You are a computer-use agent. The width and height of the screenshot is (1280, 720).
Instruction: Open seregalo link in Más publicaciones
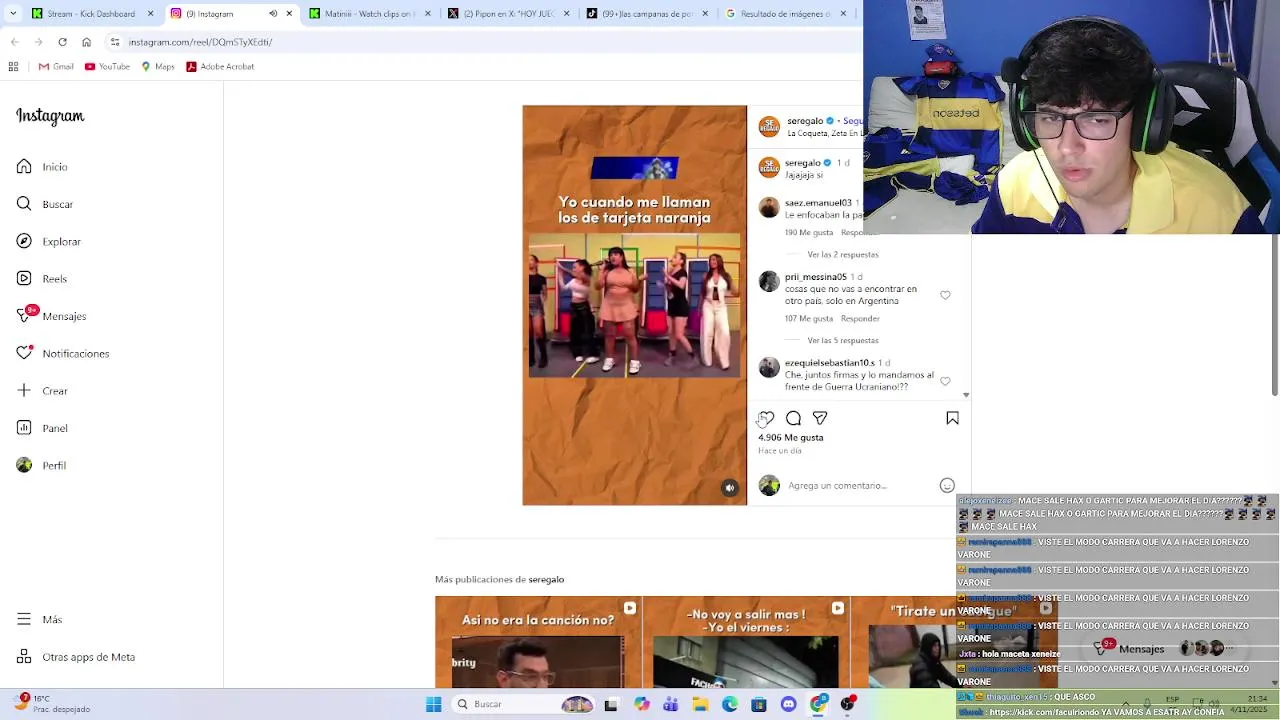pos(546,580)
